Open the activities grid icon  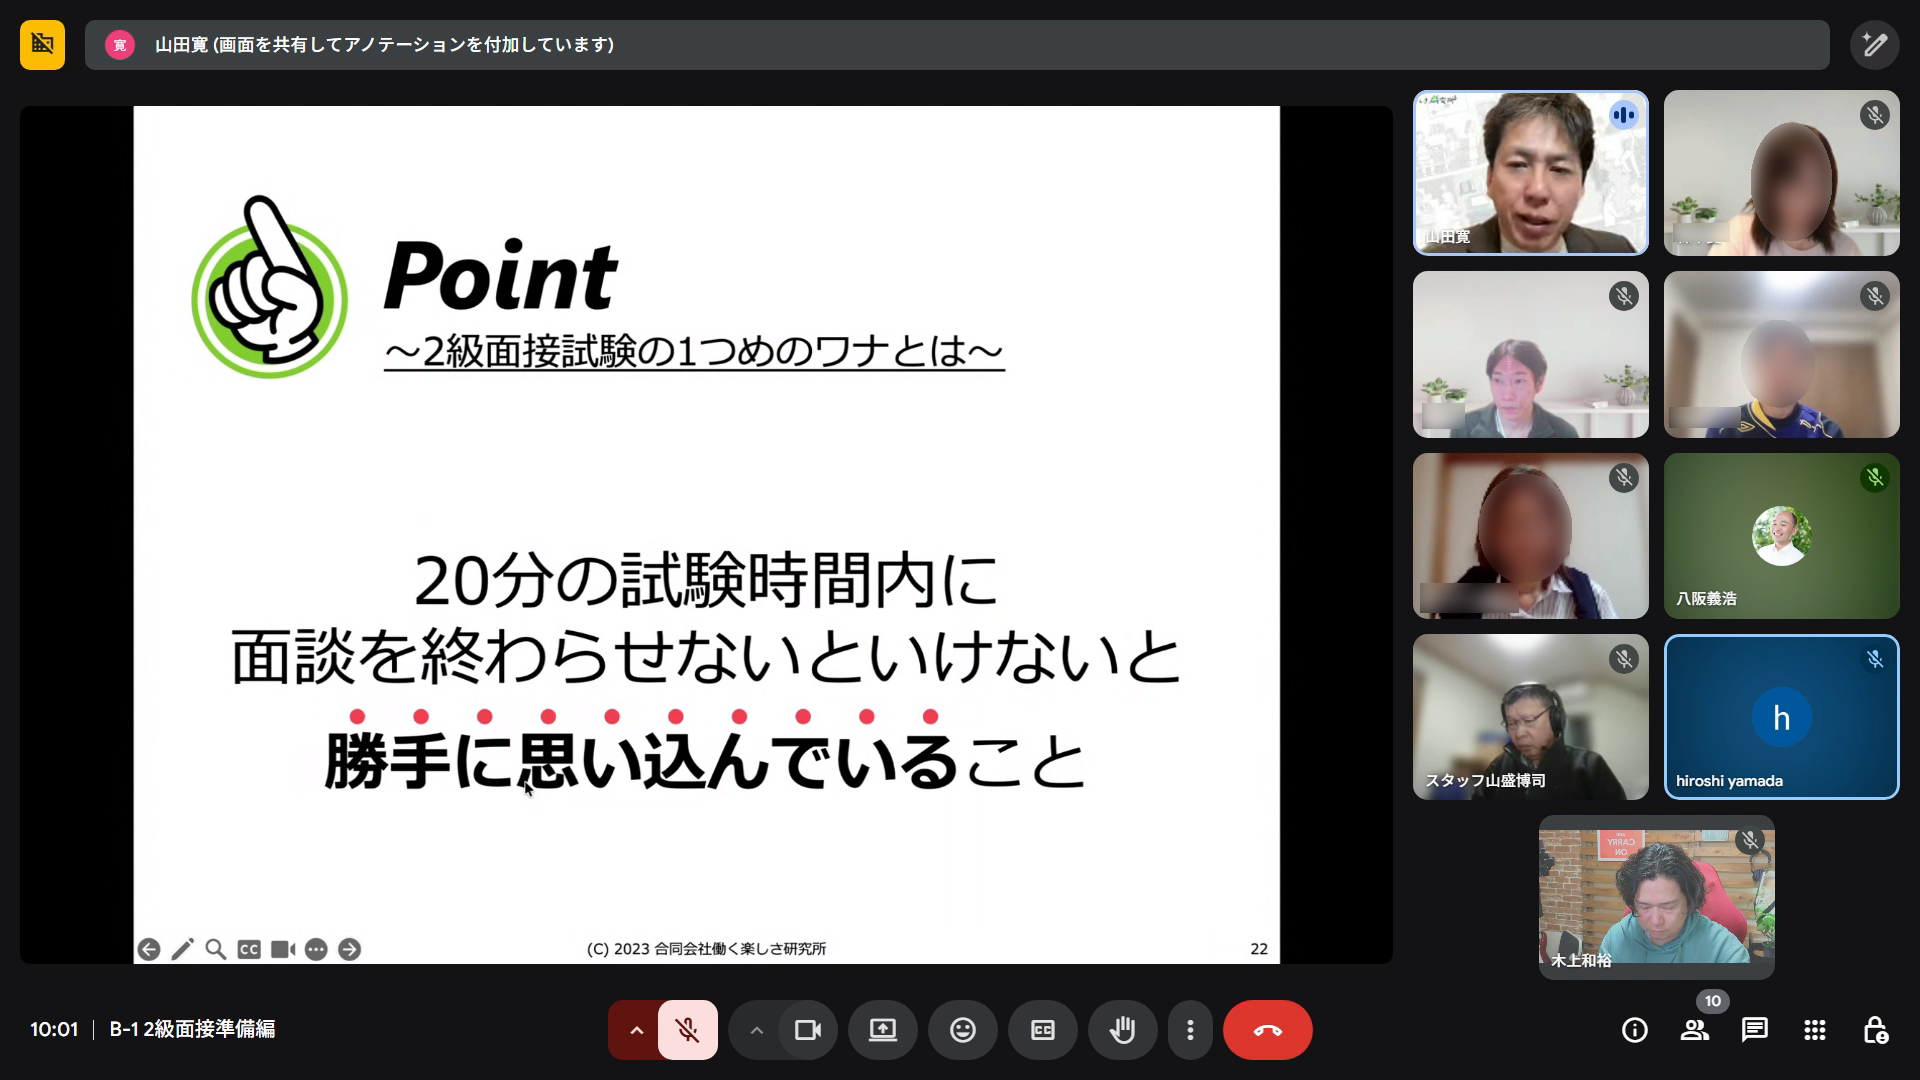tap(1814, 1030)
